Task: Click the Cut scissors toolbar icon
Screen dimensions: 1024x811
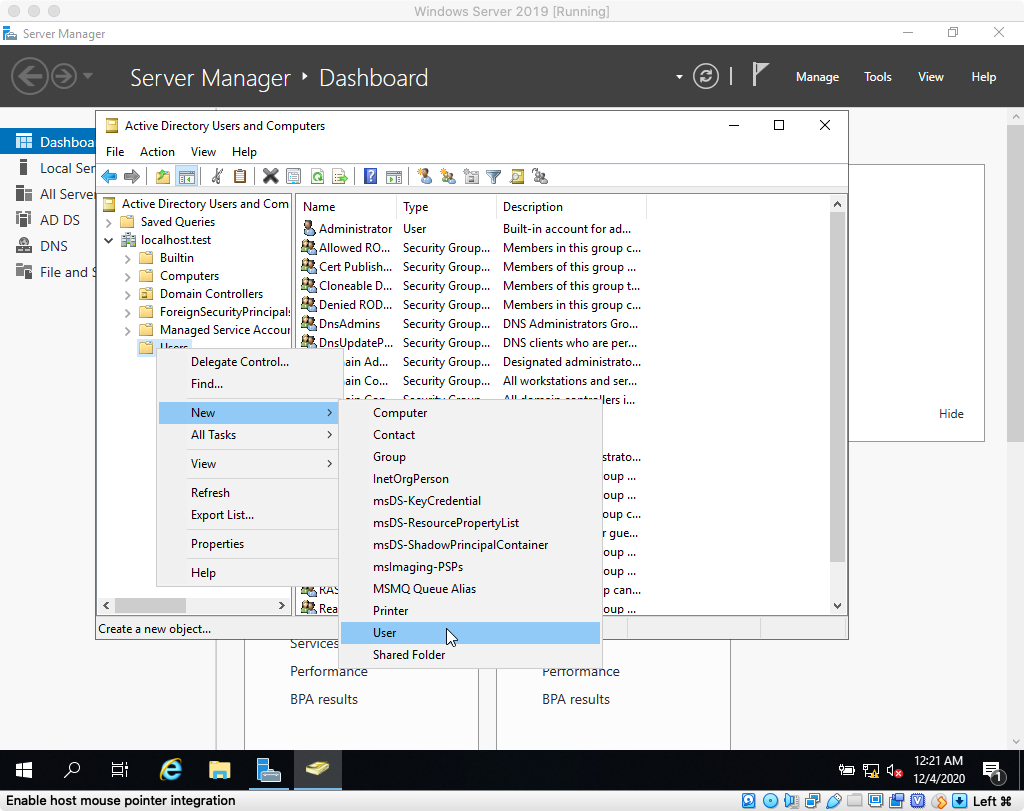Action: click(x=217, y=176)
